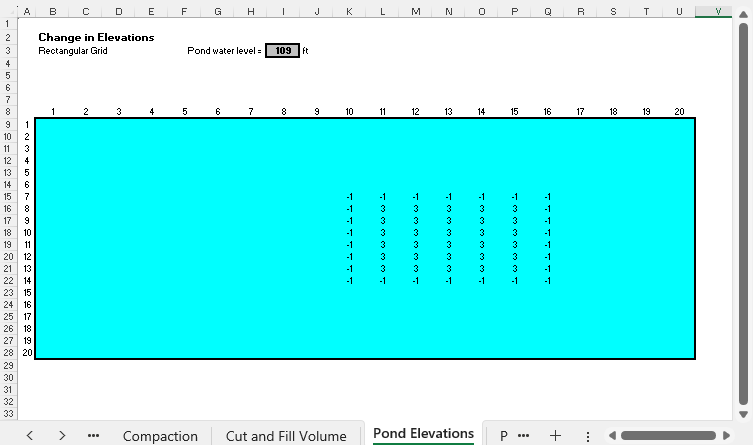Click the pond water level cell showing 109
The image size is (753, 445).
pyautogui.click(x=282, y=50)
